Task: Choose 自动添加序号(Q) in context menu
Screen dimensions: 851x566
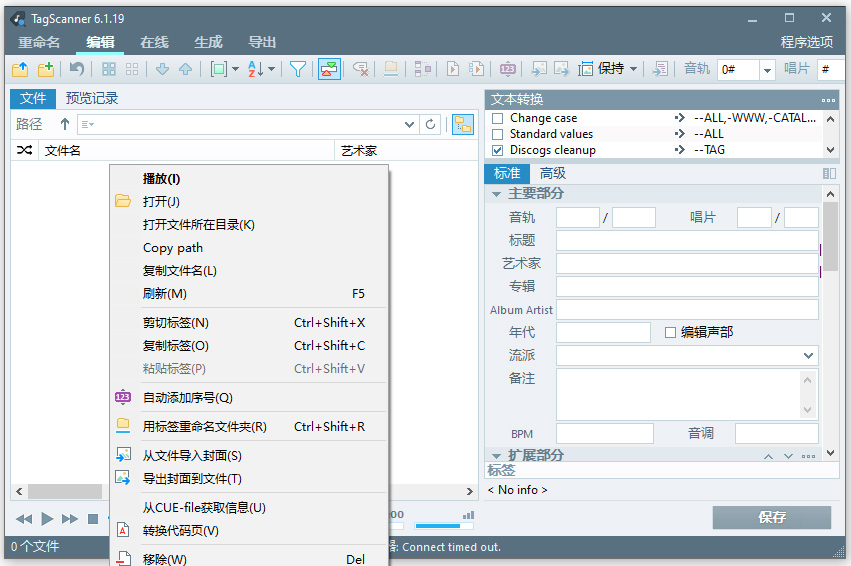Action: [x=249, y=398]
